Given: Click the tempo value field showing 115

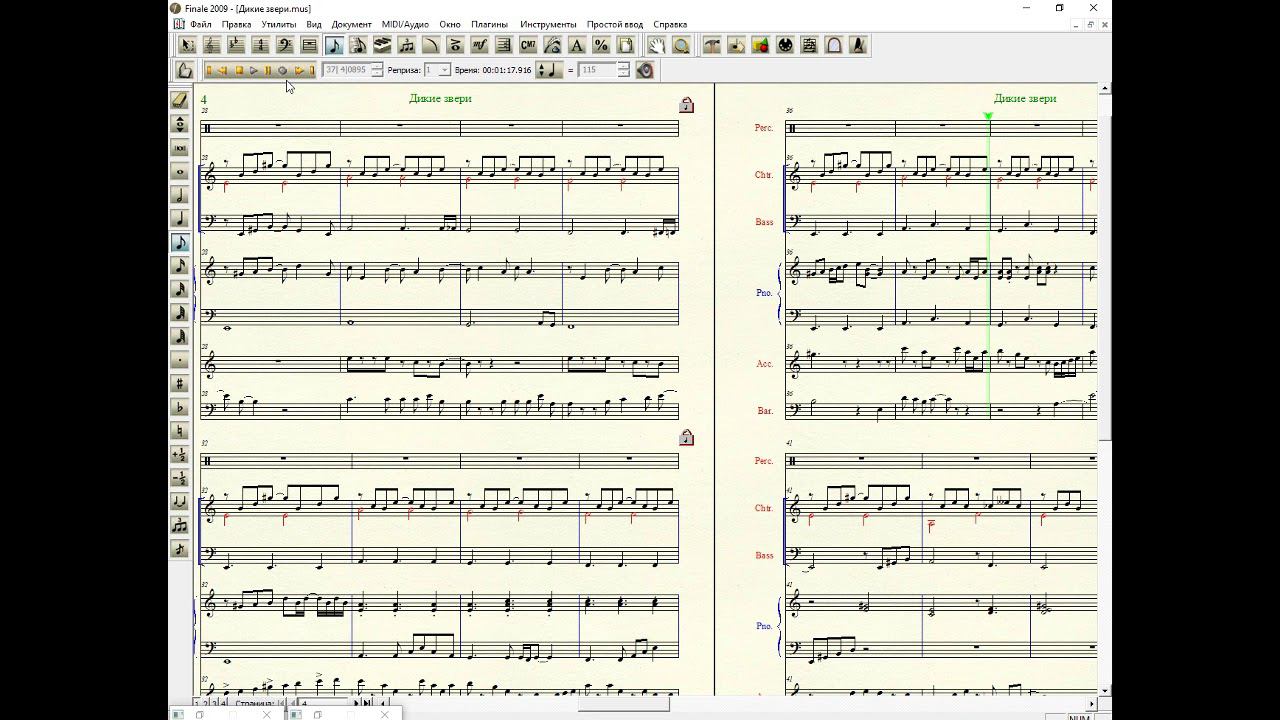Looking at the screenshot, I should [598, 70].
